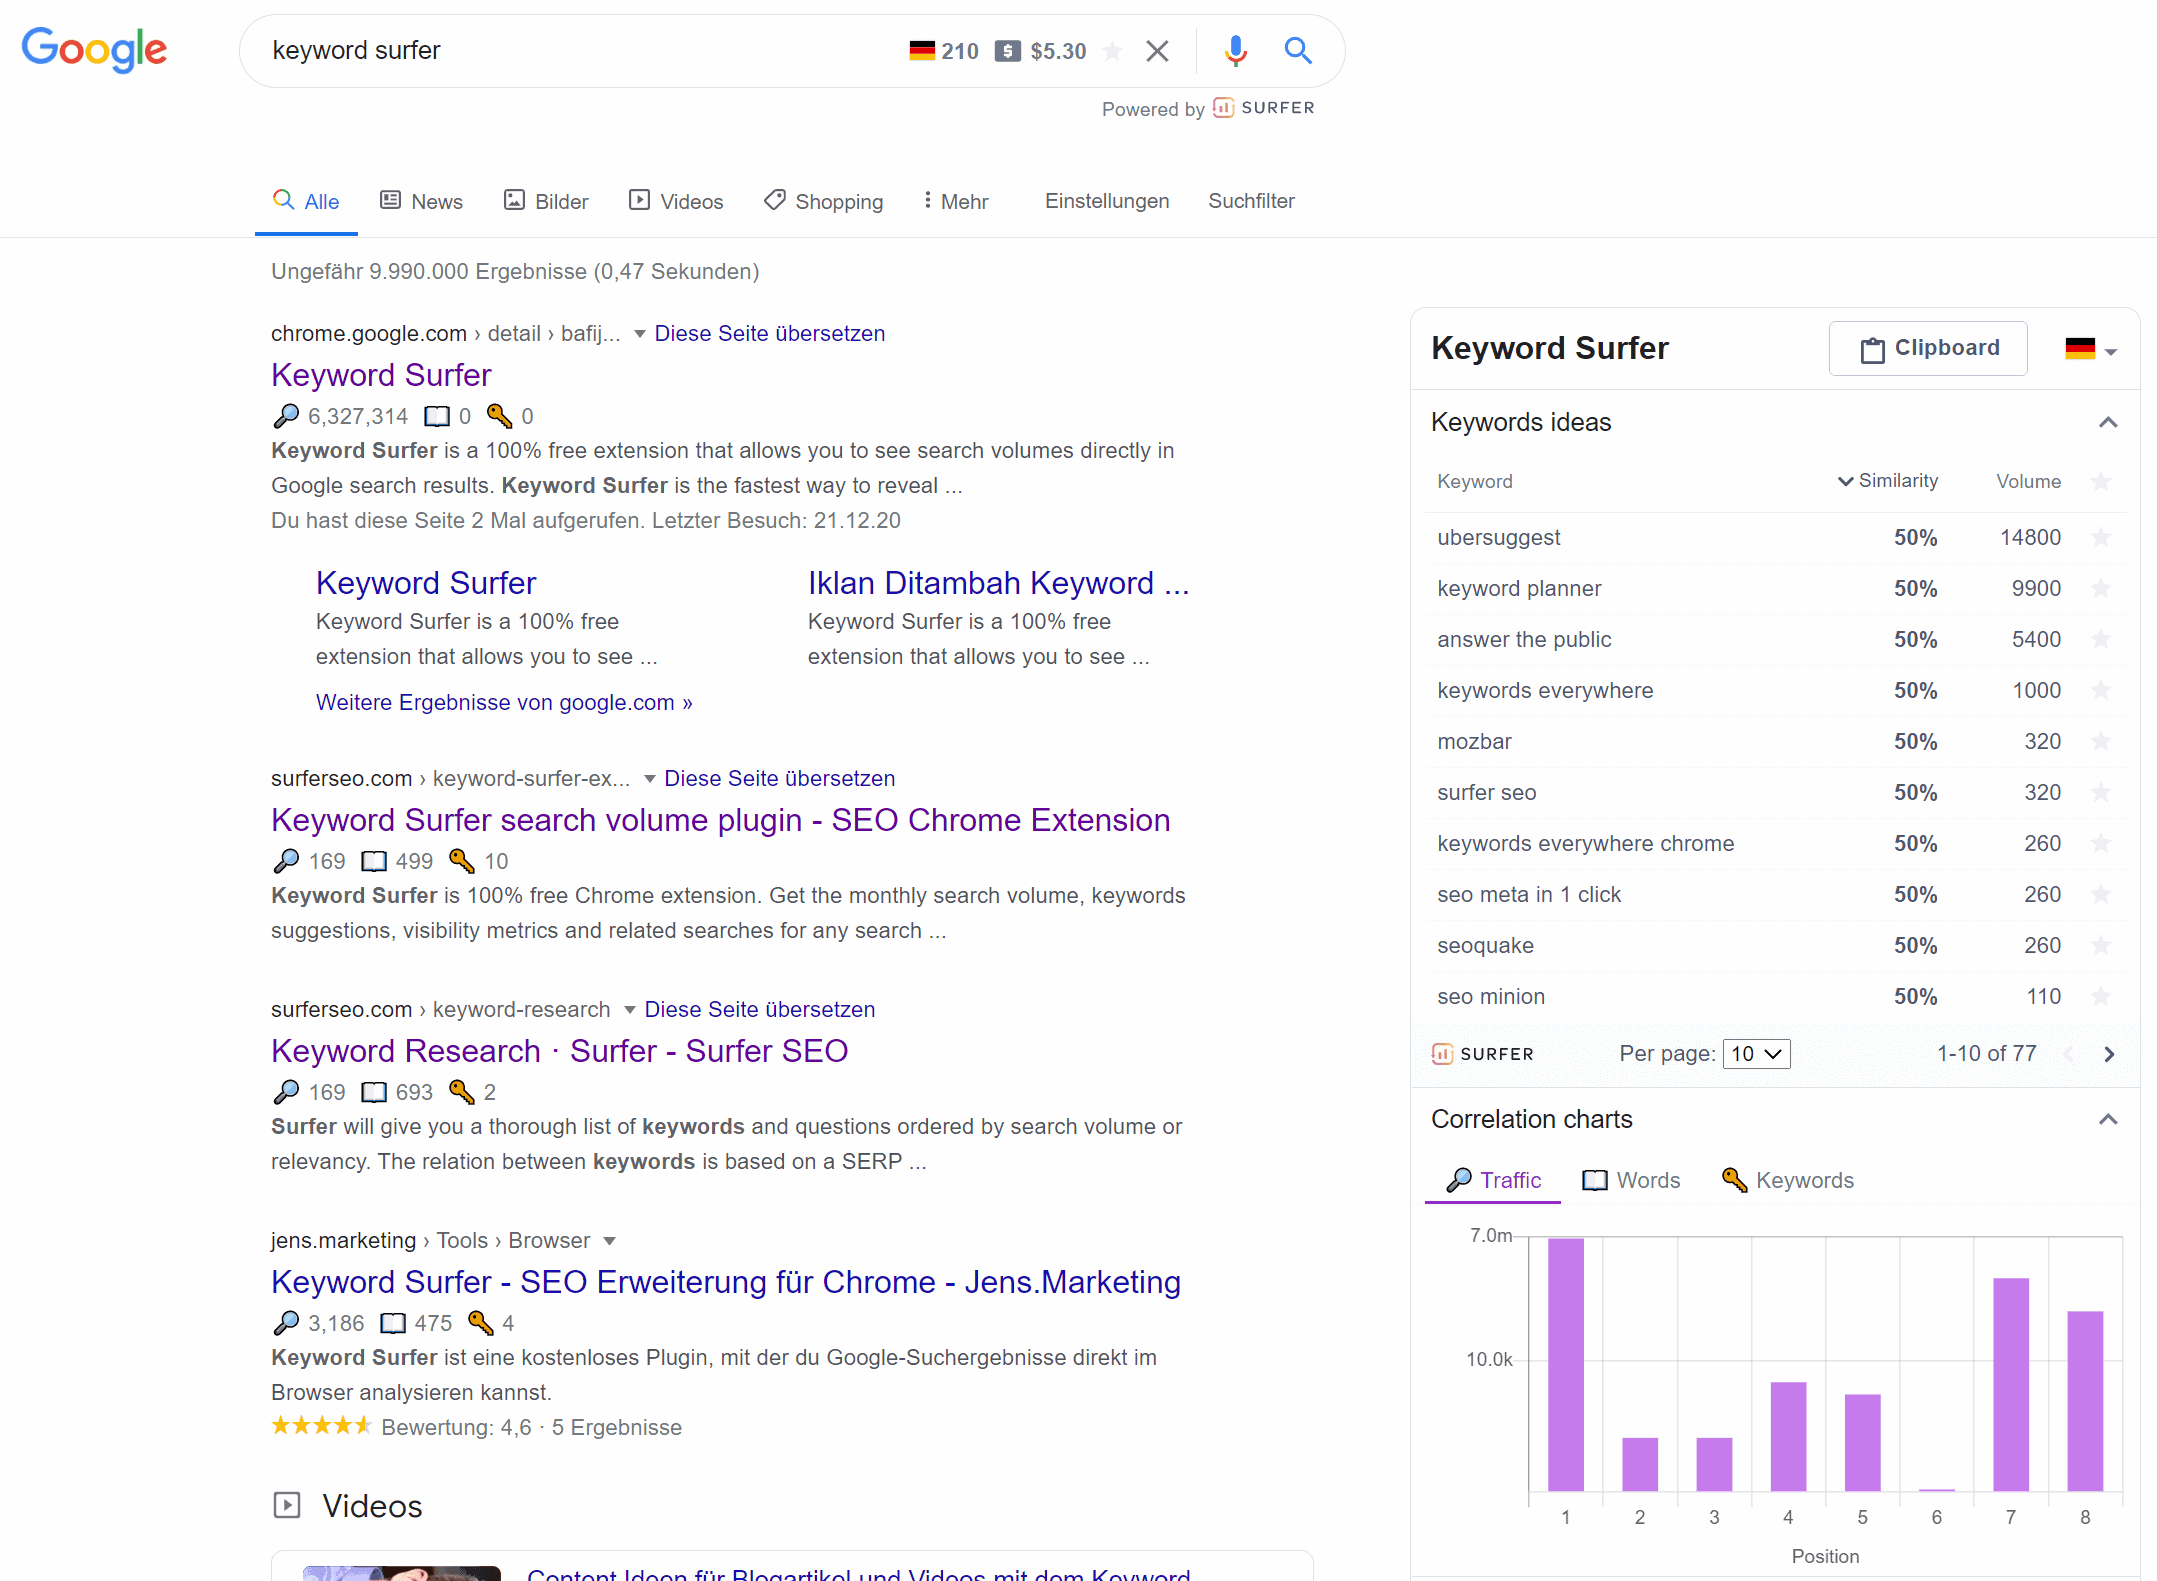Select the Traffic view in Correlation charts

1493,1180
